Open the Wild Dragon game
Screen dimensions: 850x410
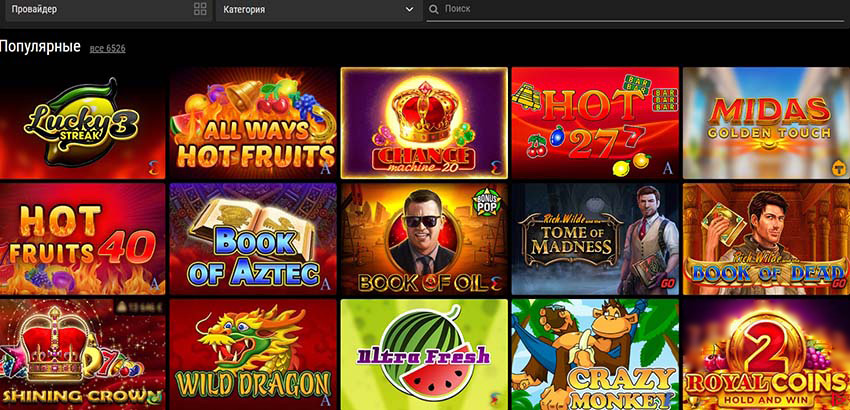coord(253,354)
